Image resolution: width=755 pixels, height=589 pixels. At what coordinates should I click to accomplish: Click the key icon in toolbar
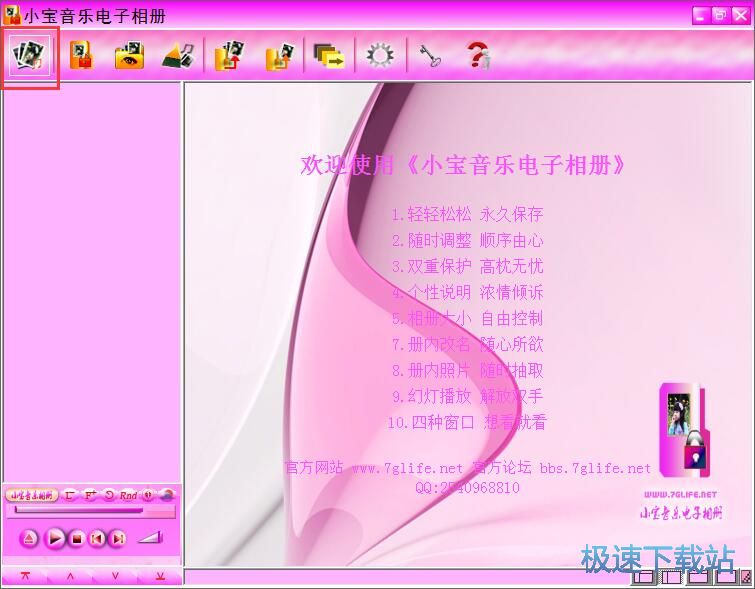tap(429, 56)
